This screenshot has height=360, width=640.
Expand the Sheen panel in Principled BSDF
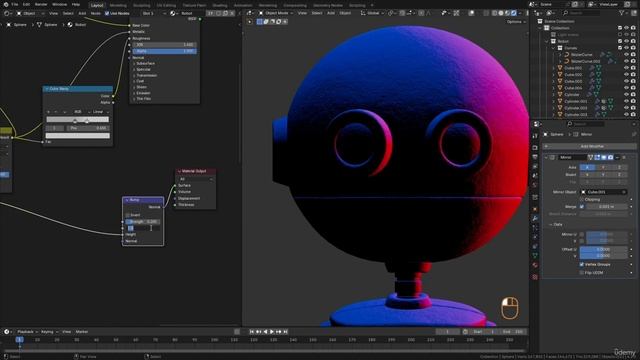click(141, 87)
